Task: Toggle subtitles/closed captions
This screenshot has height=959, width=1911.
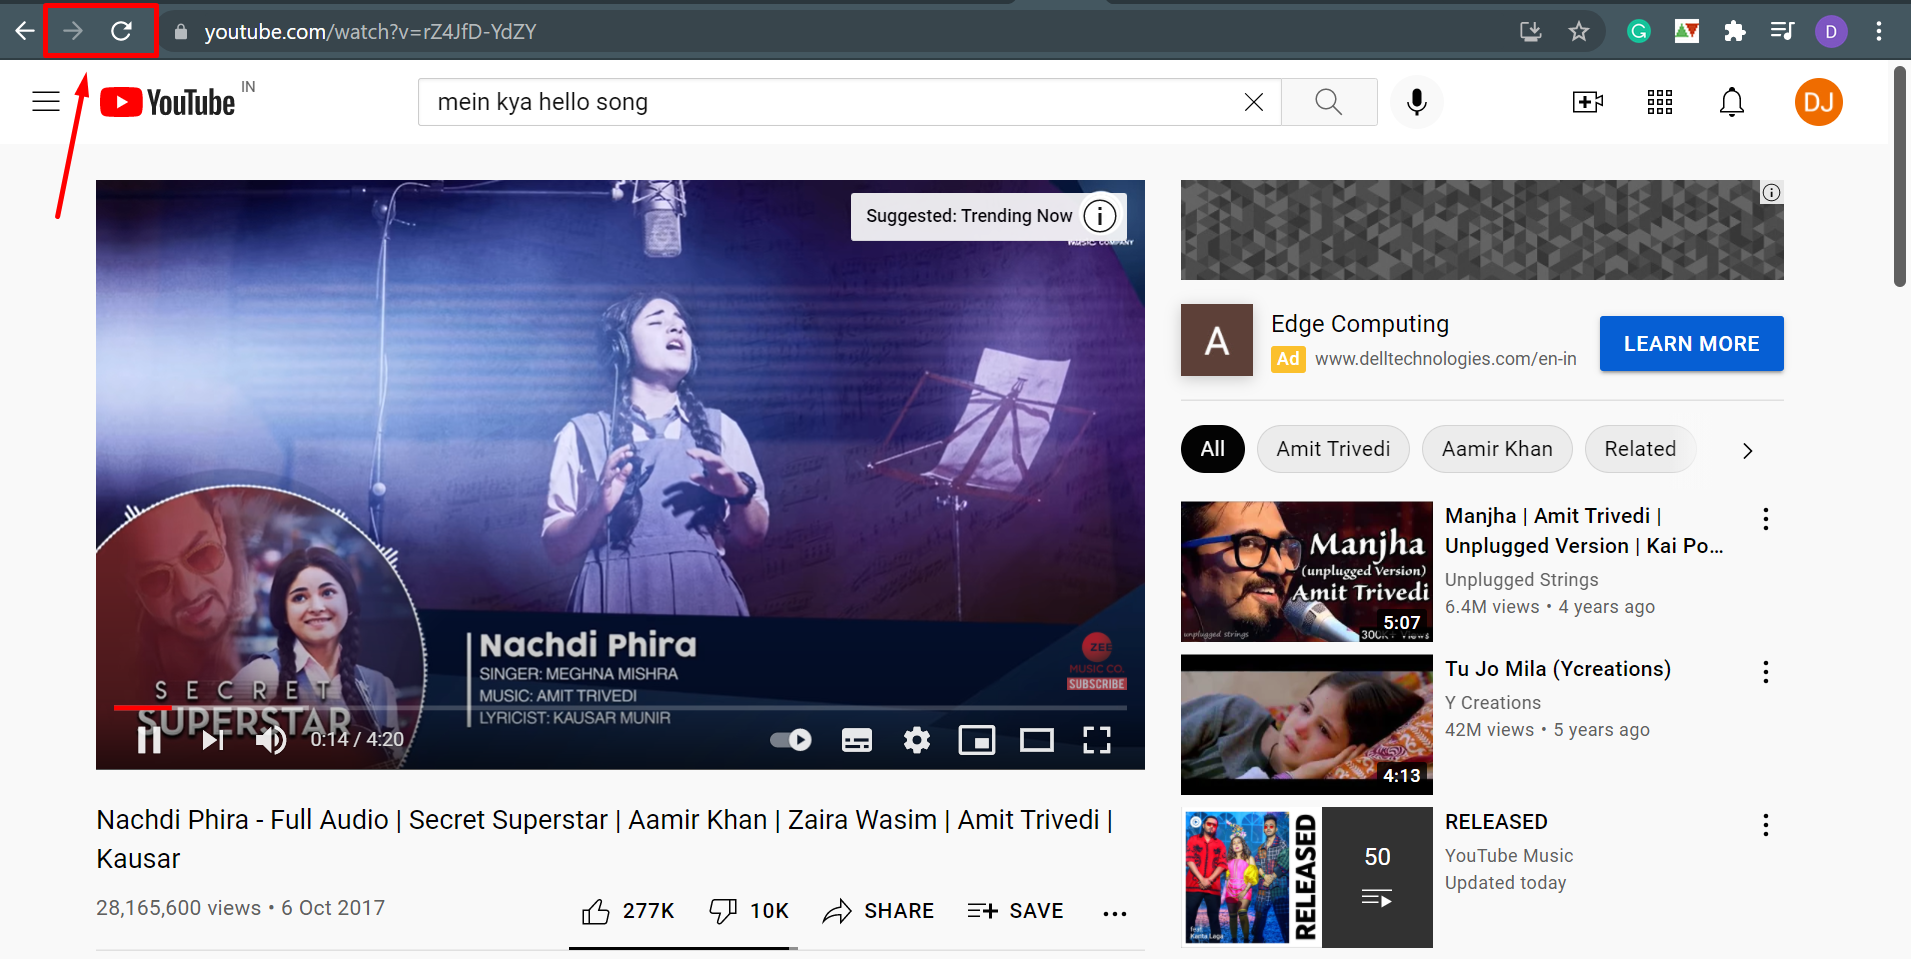Action: coord(857,740)
